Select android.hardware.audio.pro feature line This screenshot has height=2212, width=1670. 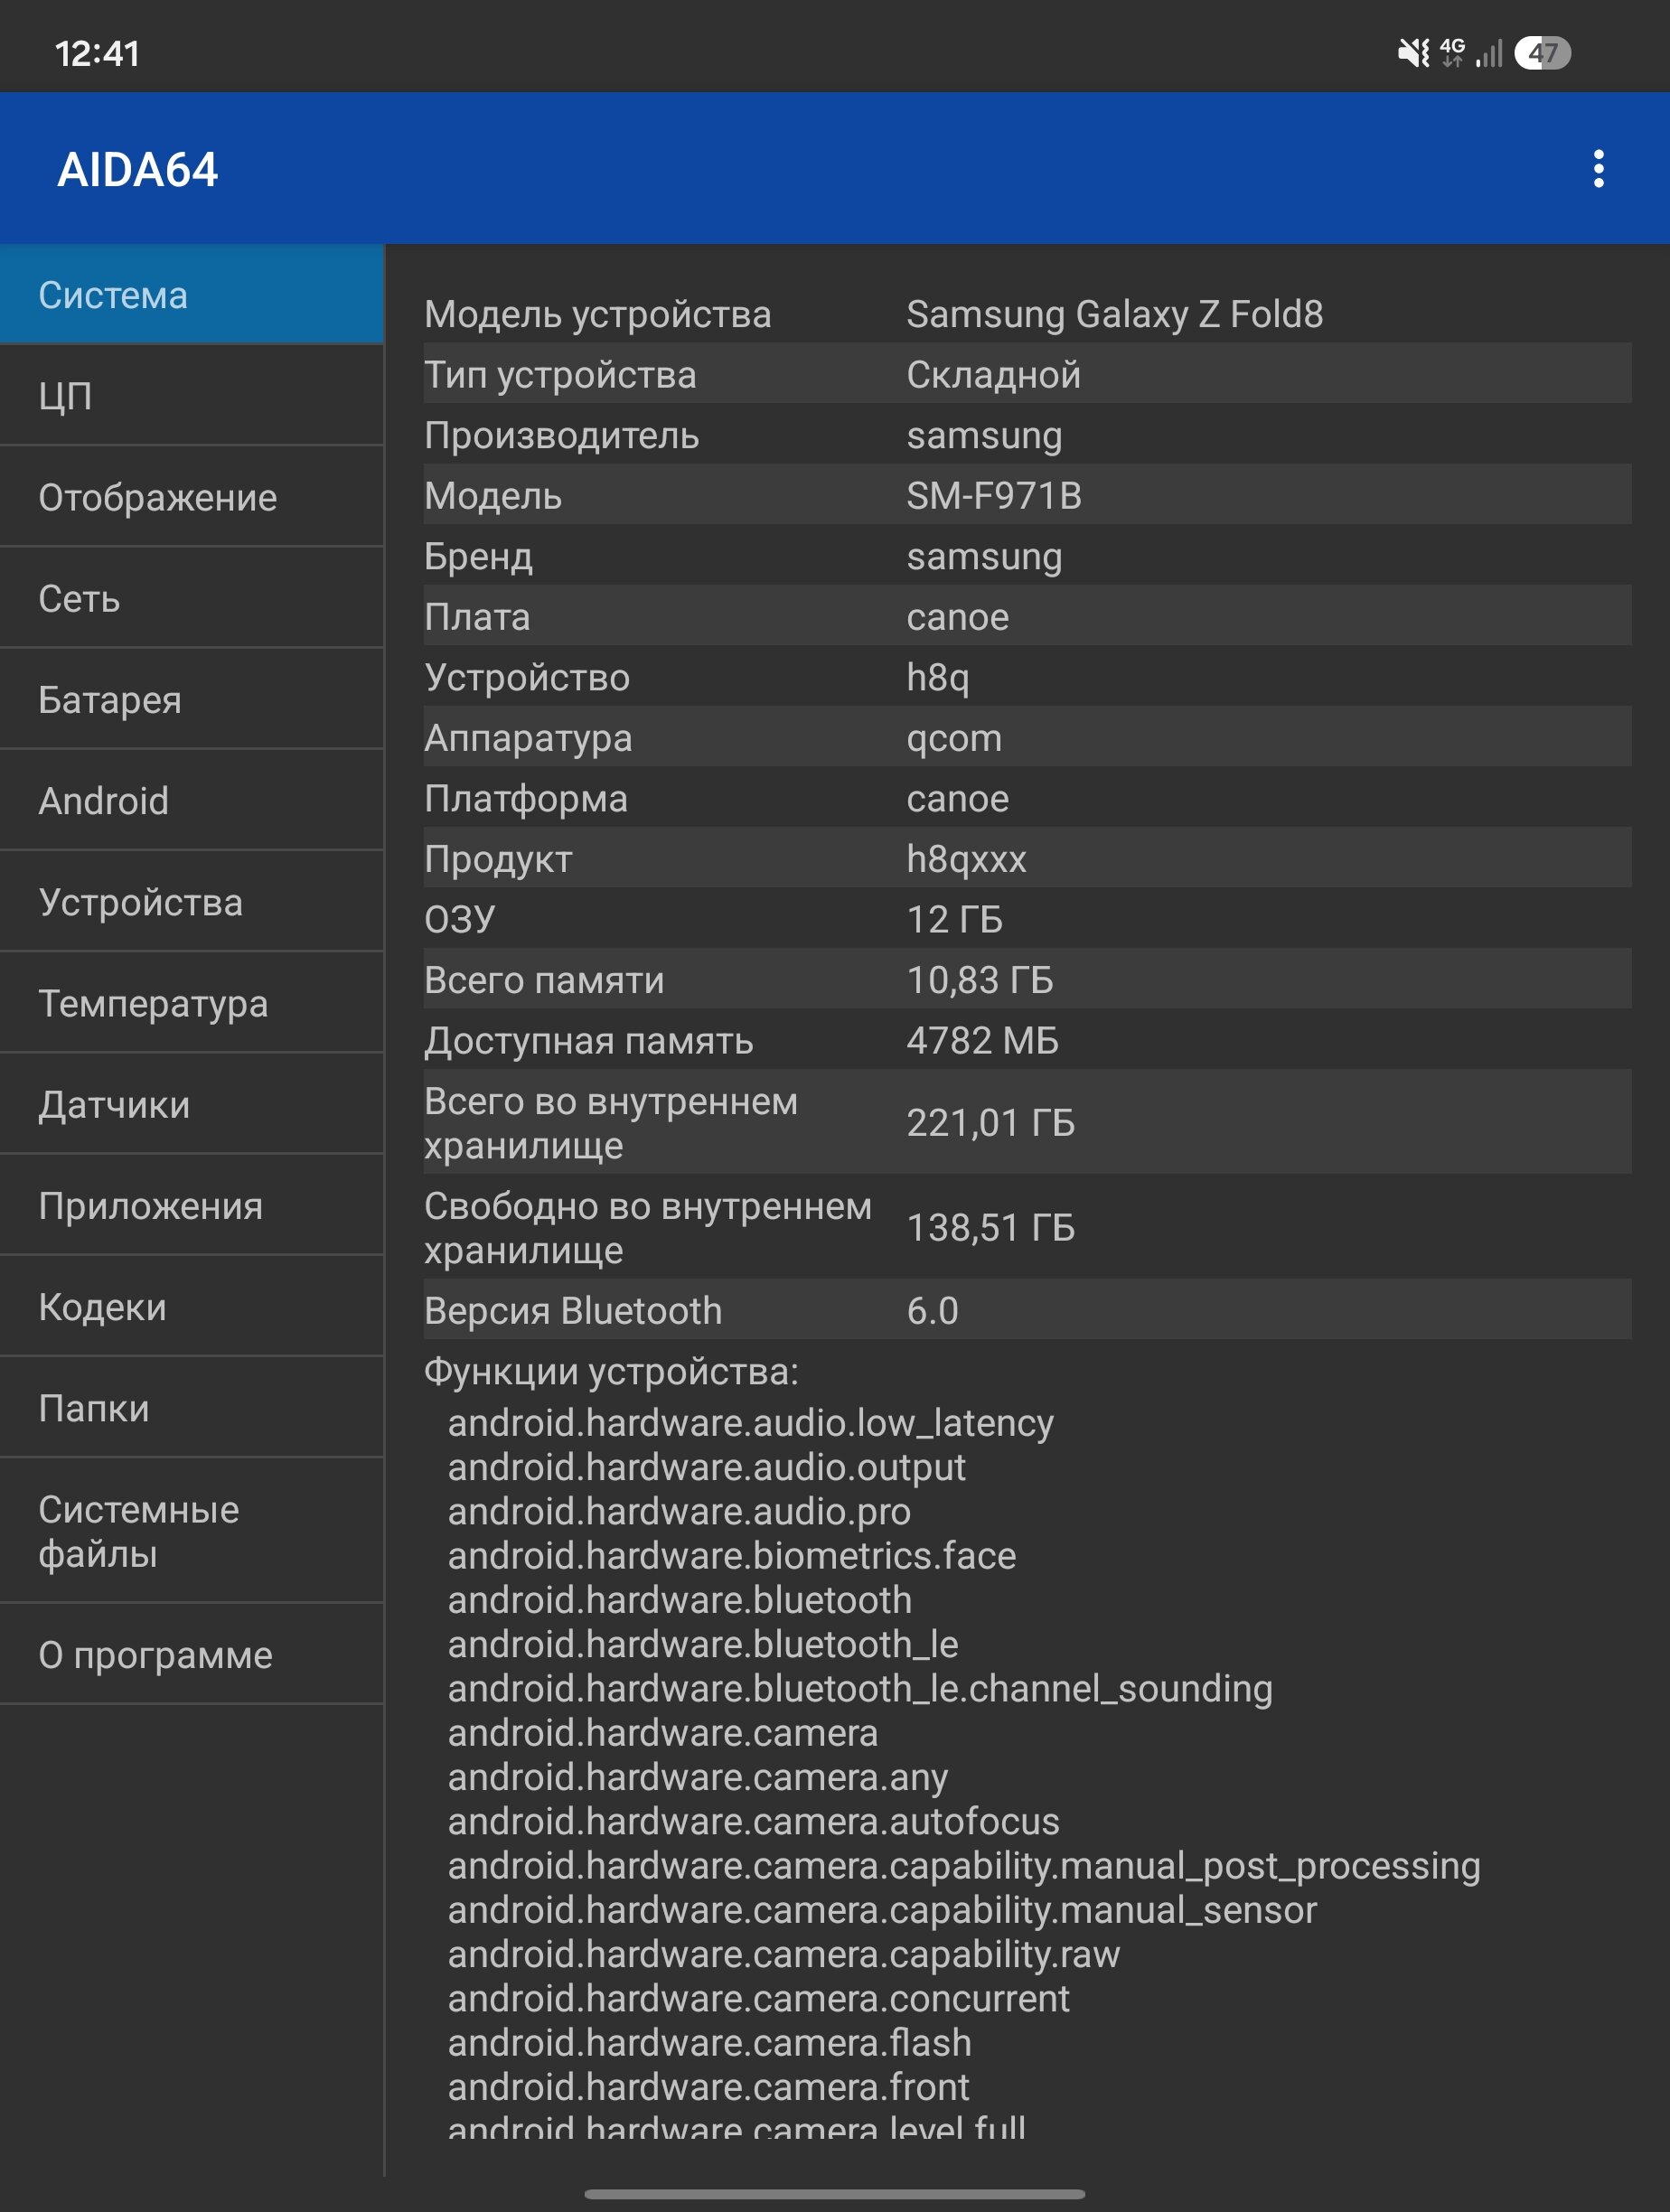(679, 1511)
